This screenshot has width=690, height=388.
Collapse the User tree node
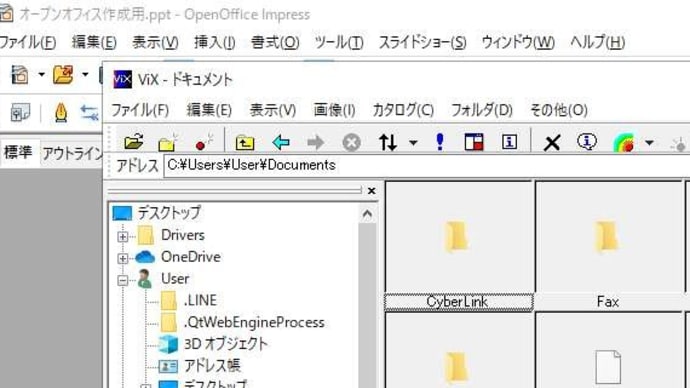(123, 280)
